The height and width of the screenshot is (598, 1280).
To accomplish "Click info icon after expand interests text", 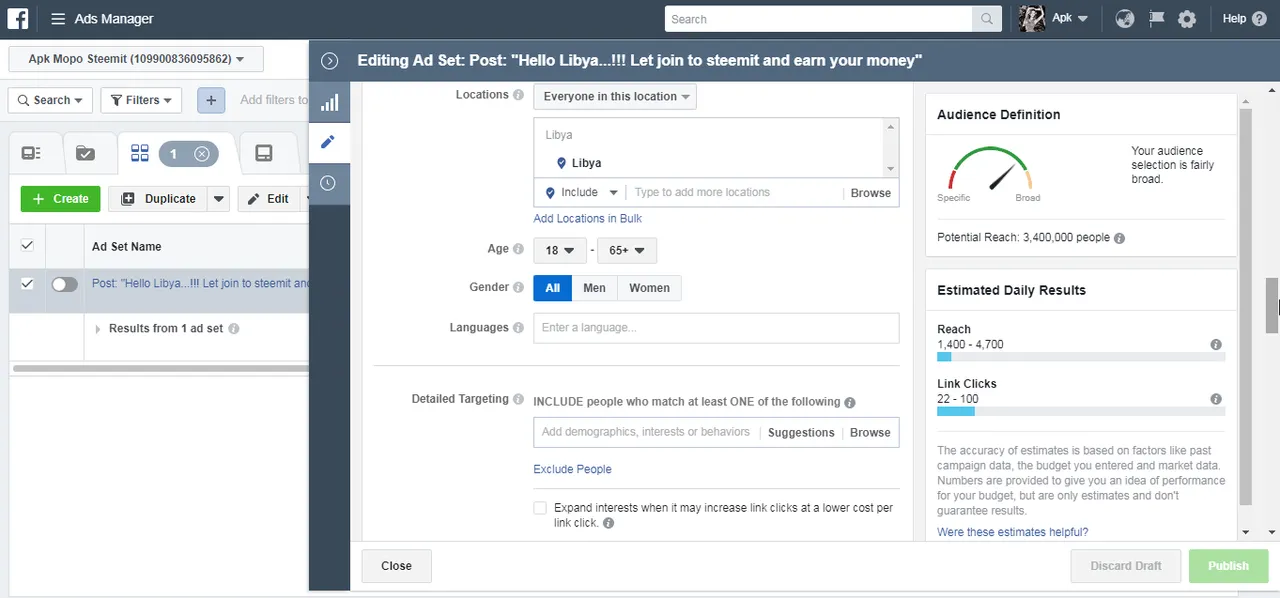I will coord(608,523).
